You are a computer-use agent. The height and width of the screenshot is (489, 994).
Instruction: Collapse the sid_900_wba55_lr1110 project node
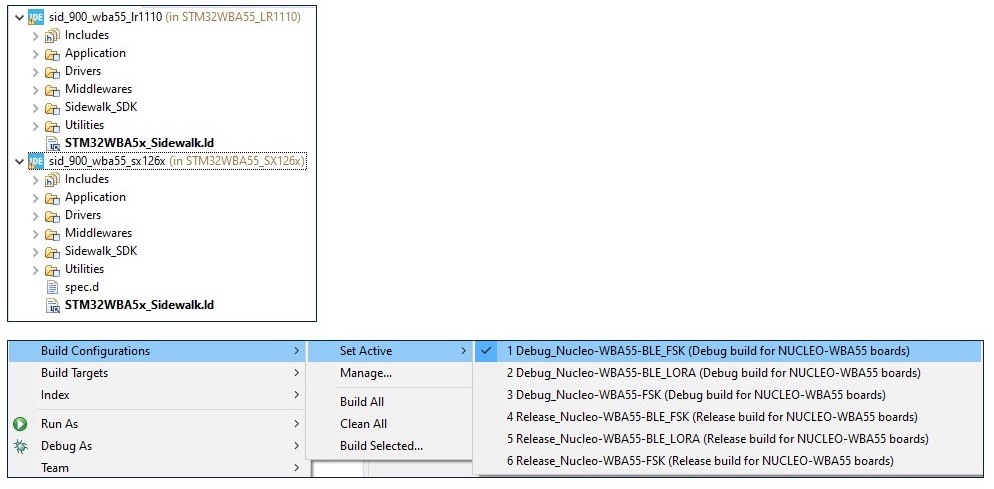[x=20, y=17]
